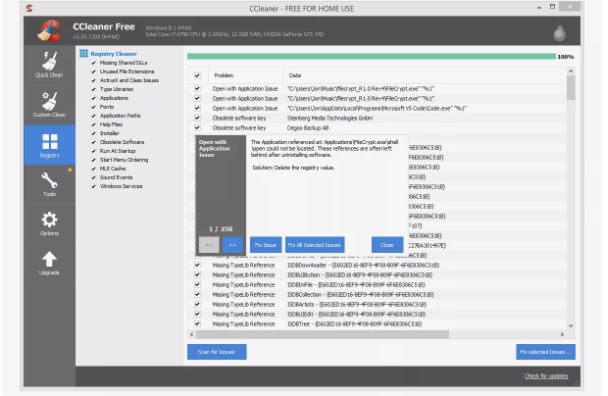
Task: Uncheck the ISDBDownloader row checkbox
Action: click(x=197, y=265)
